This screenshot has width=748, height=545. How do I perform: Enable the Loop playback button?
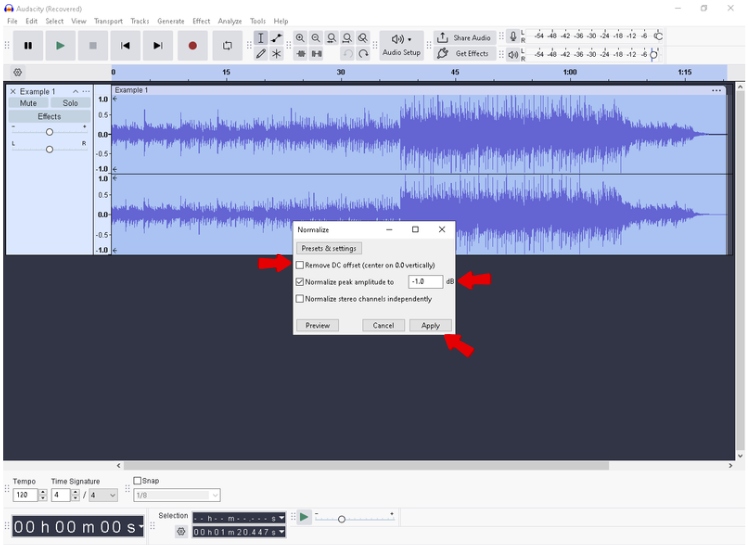pyautogui.click(x=227, y=45)
